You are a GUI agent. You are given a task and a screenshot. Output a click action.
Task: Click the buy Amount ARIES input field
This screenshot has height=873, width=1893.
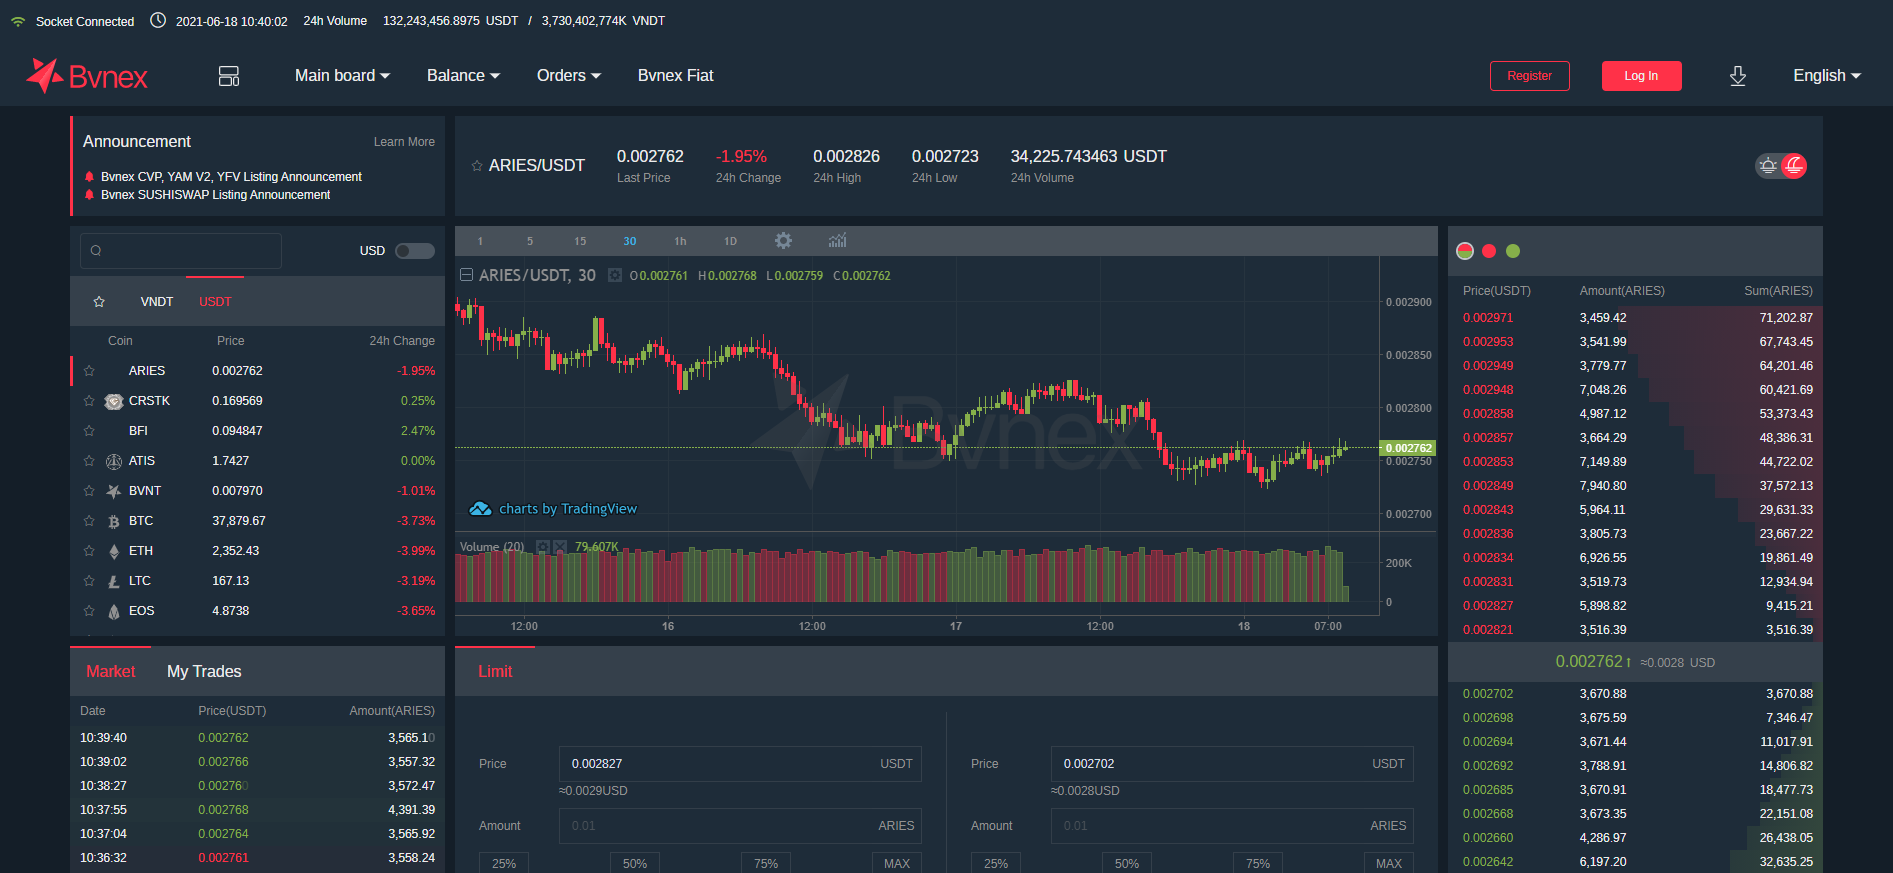740,826
